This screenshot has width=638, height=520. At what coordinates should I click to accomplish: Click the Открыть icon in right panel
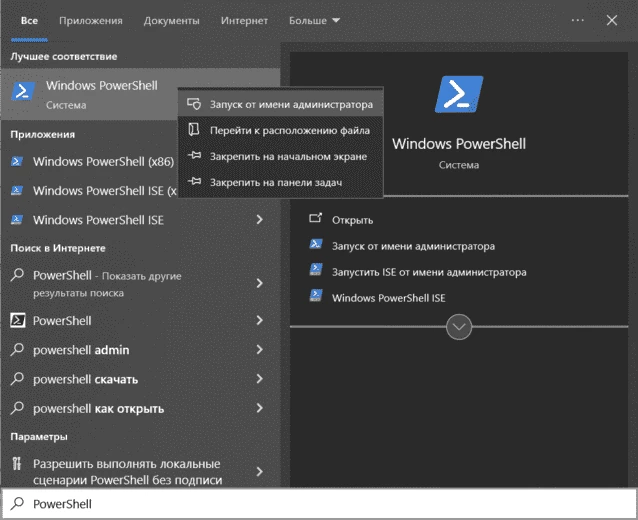315,220
